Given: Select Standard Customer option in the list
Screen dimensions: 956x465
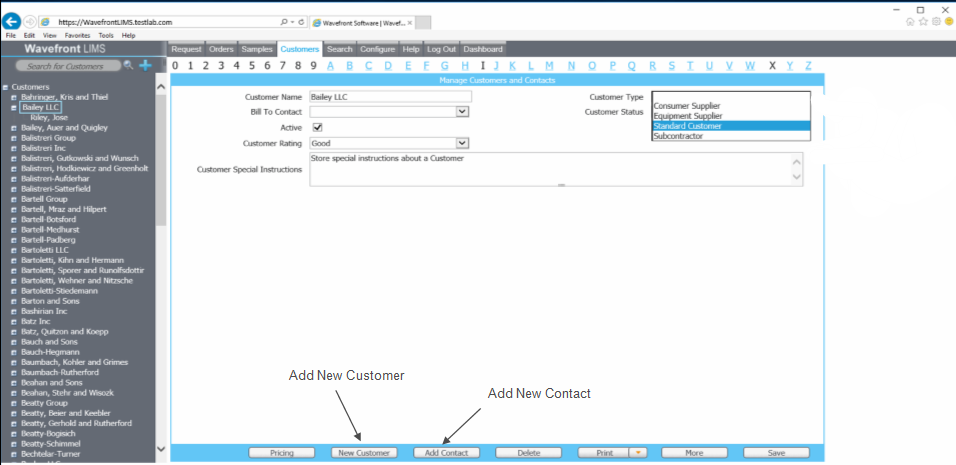Looking at the screenshot, I should pyautogui.click(x=731, y=126).
